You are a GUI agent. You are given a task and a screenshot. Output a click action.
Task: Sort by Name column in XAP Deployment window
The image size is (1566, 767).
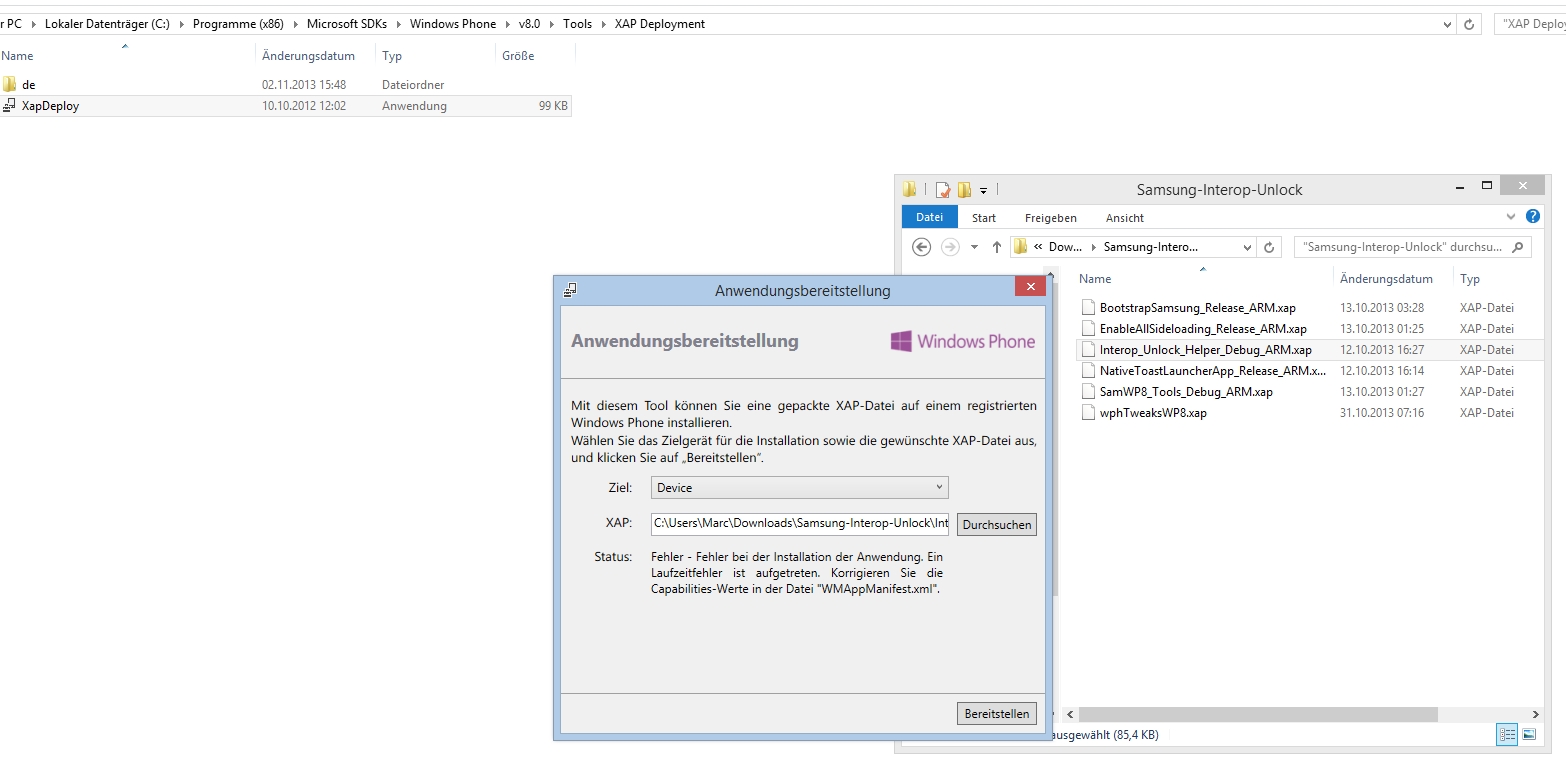(17, 56)
